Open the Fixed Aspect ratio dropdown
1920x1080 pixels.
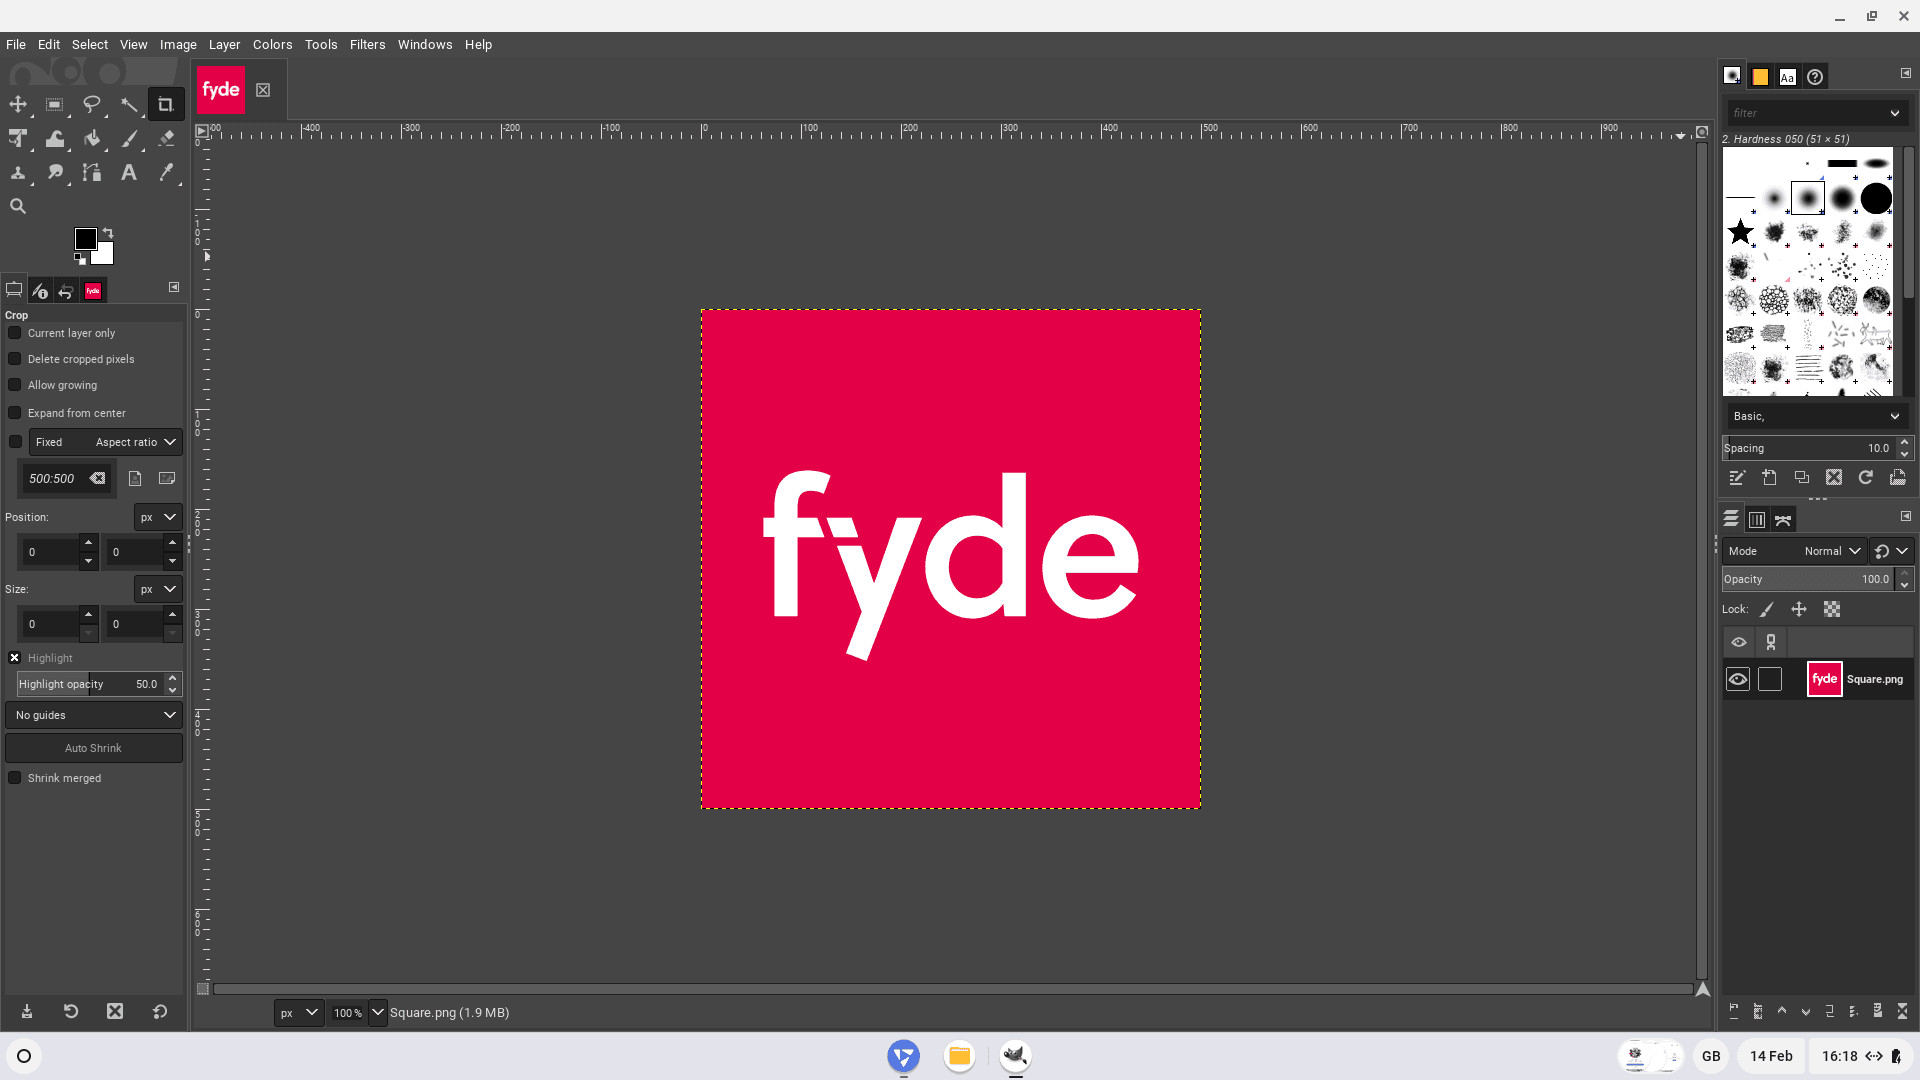[106, 442]
